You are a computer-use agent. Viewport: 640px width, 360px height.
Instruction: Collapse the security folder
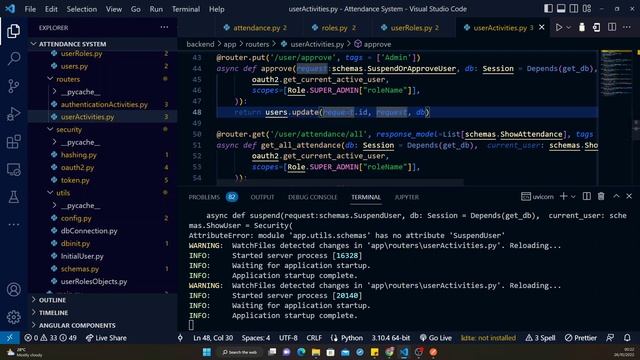click(x=102, y=129)
